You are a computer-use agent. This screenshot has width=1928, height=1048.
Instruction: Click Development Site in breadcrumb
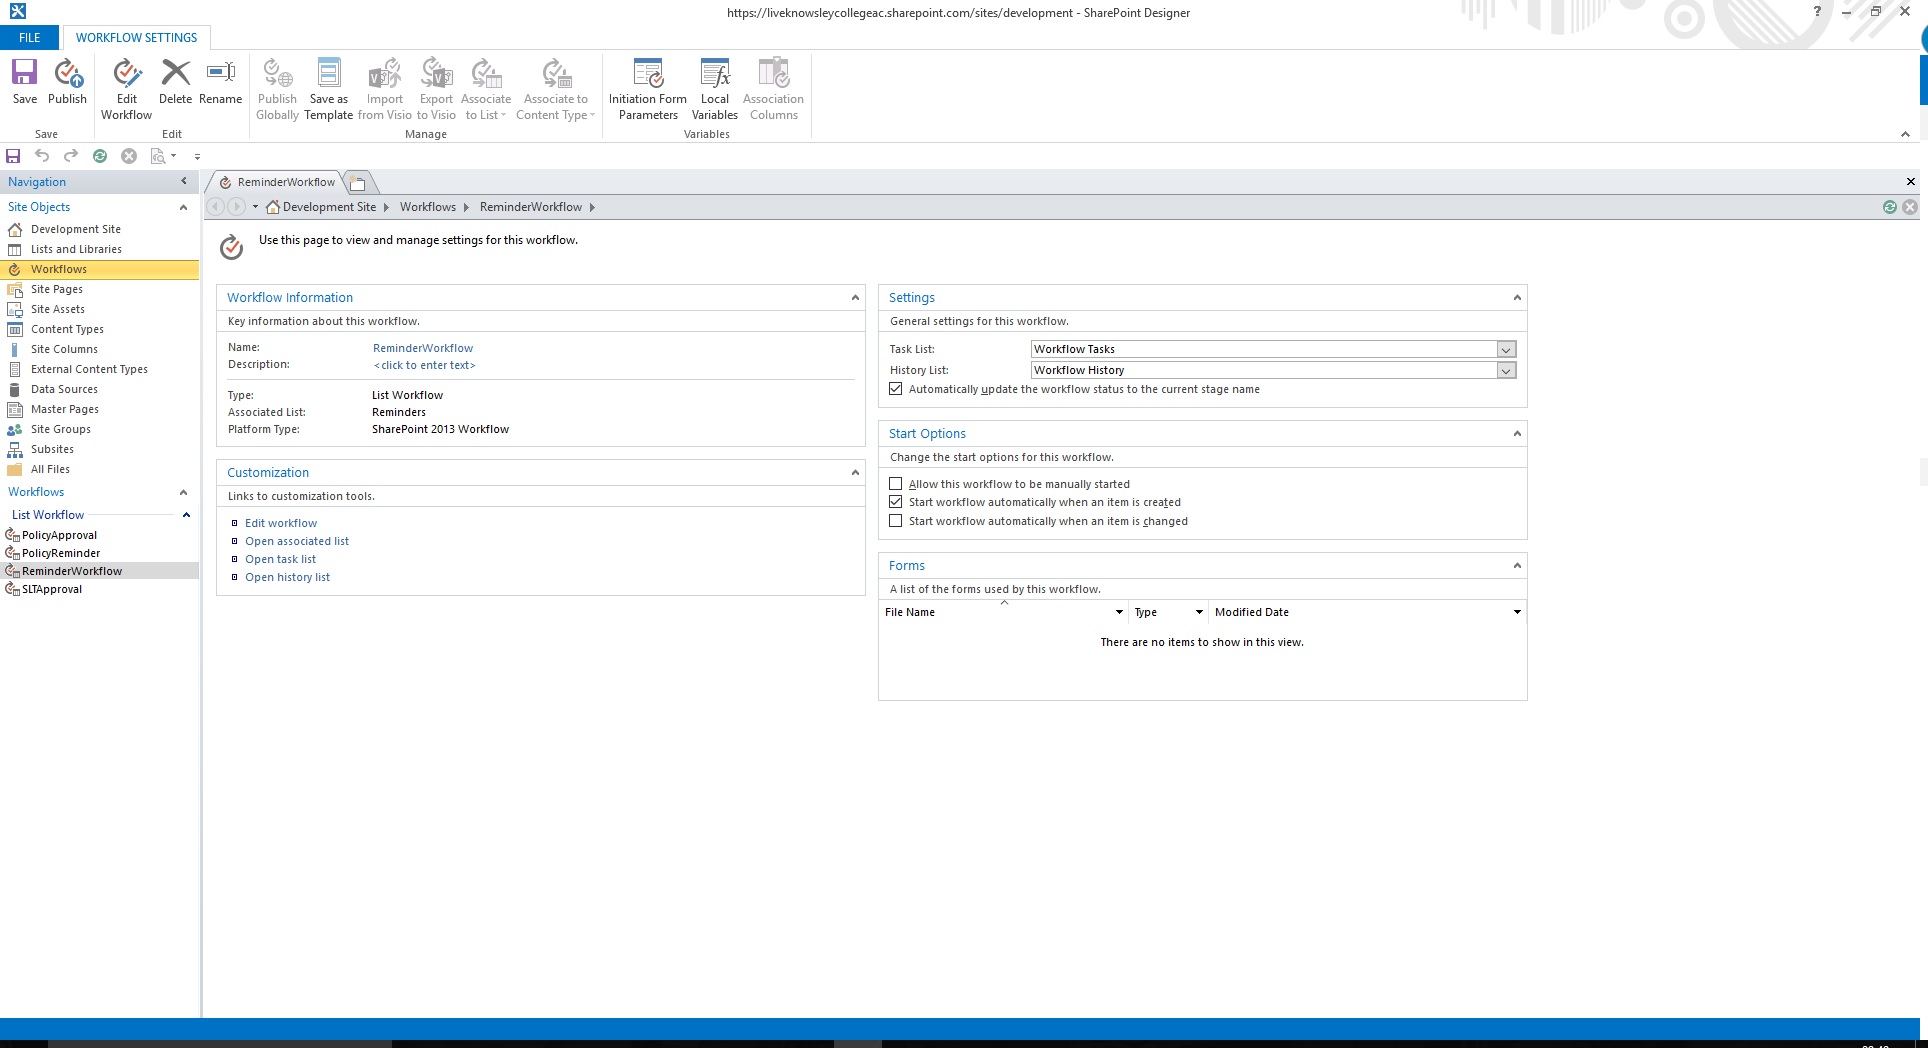329,207
